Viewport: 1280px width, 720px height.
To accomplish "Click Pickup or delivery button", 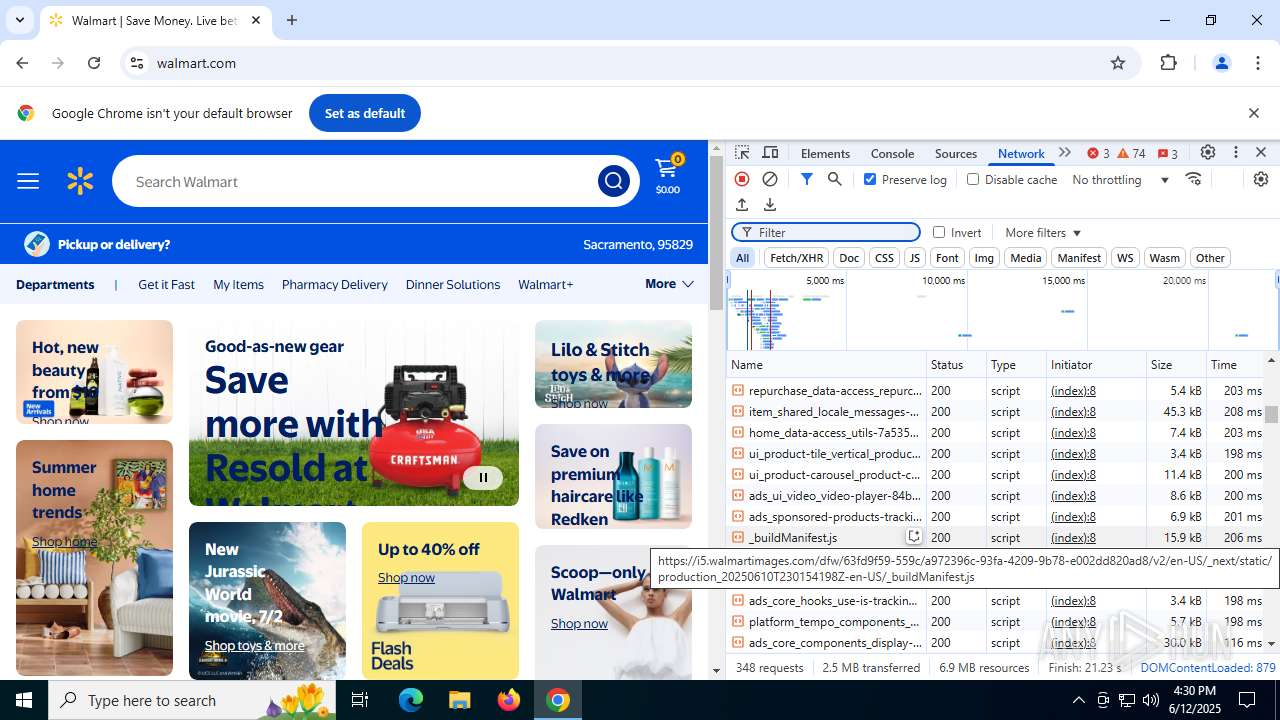I will [97, 244].
